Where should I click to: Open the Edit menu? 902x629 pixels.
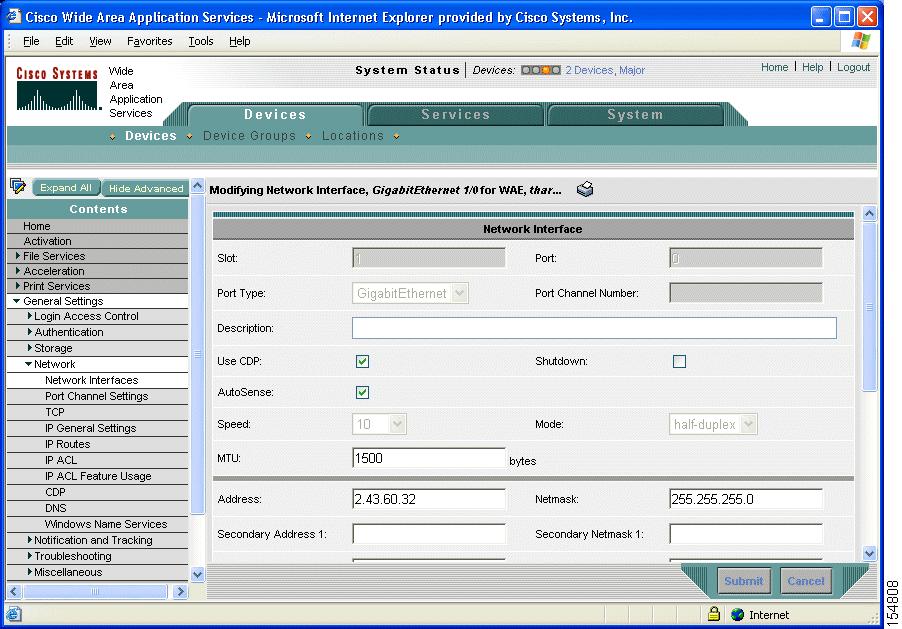pos(64,41)
